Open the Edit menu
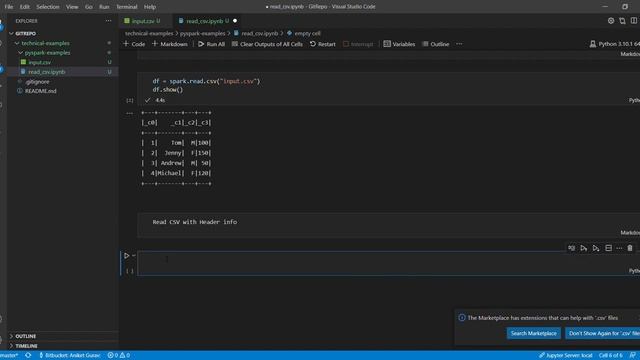 [24, 7]
